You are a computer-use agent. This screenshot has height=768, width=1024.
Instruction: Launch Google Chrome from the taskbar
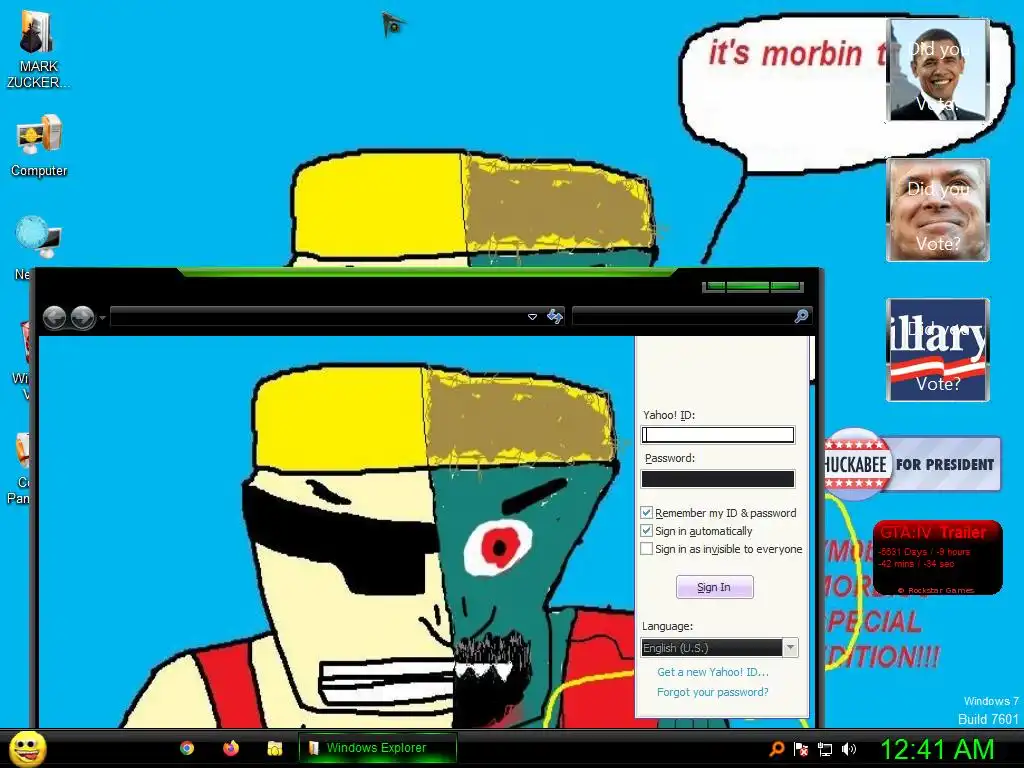(x=187, y=748)
